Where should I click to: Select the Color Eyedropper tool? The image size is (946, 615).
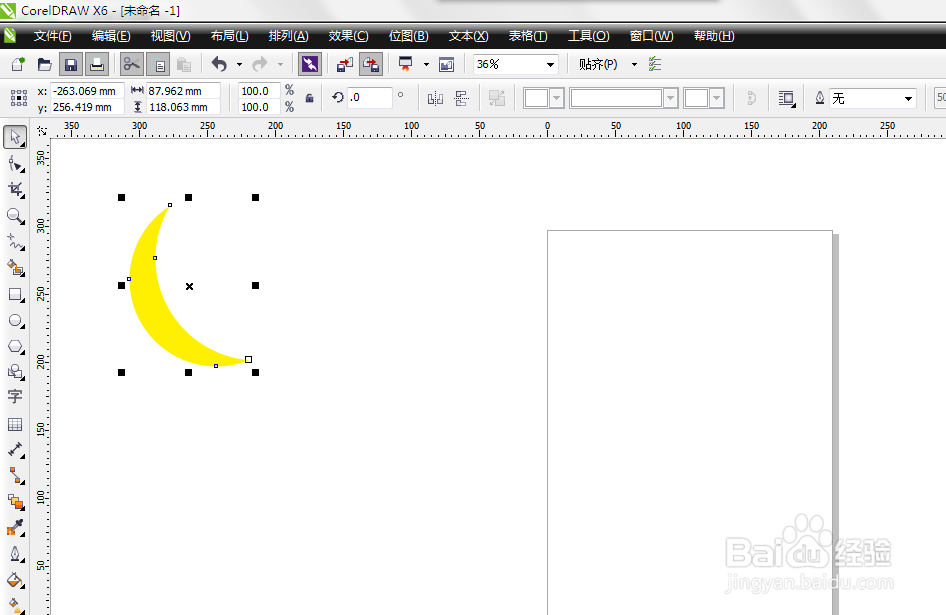(15, 528)
